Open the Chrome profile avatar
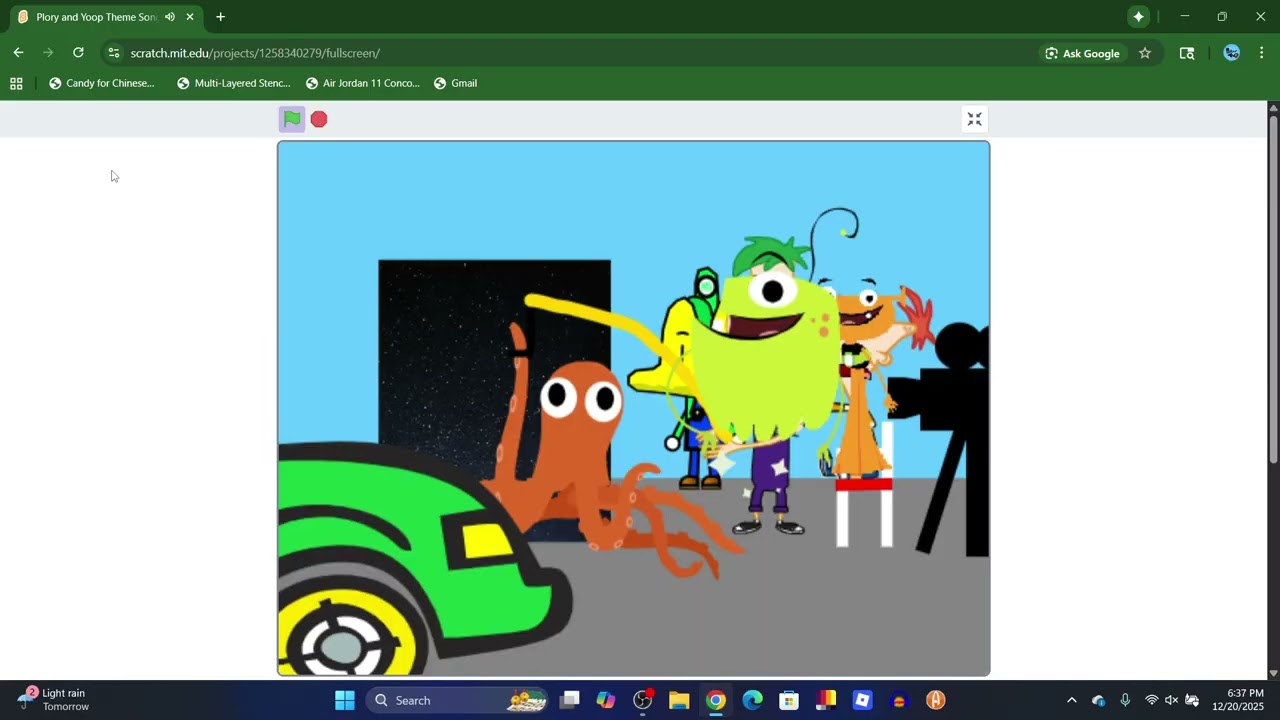This screenshot has height=720, width=1280. pyautogui.click(x=1232, y=53)
